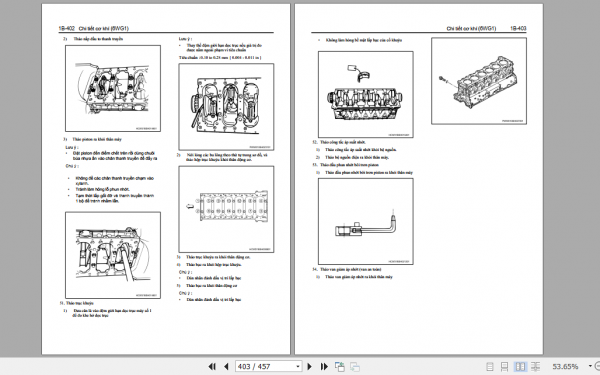Switch to continuous page layout
The width and height of the screenshot is (600, 375).
504,367
